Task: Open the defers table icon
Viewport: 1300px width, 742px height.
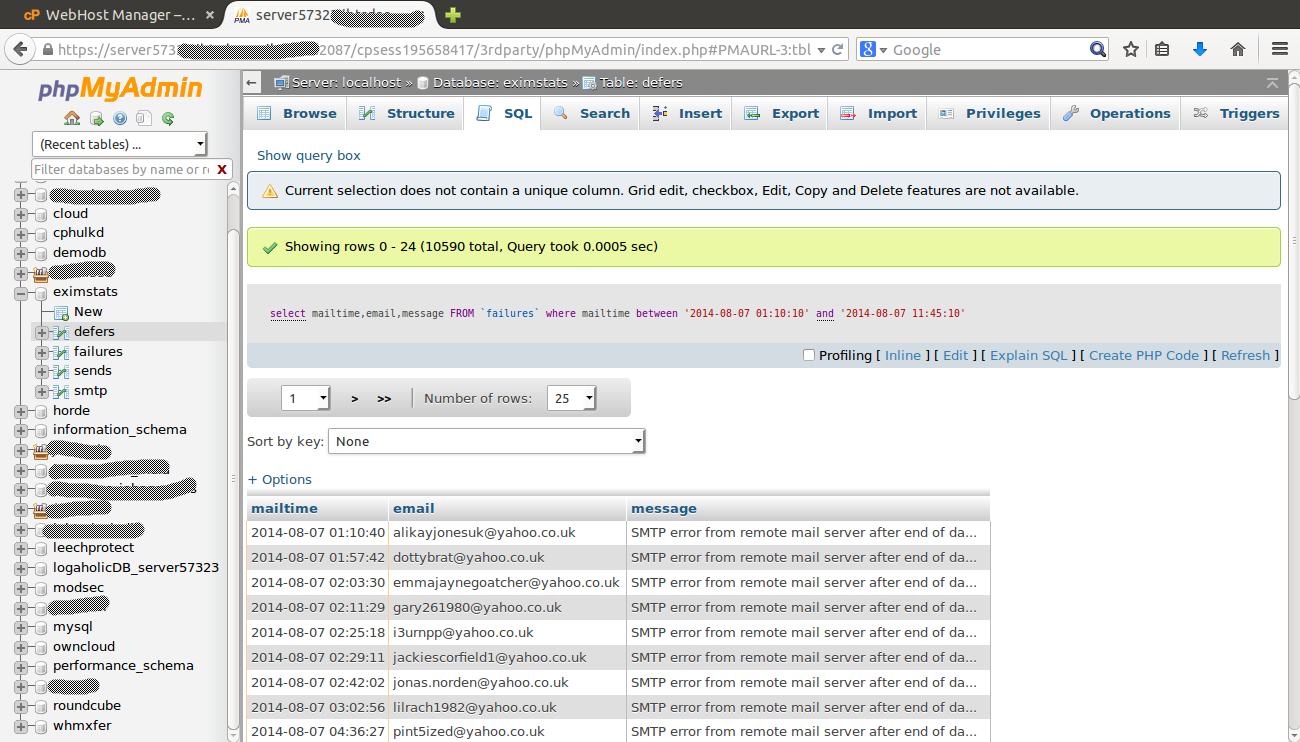Action: [x=61, y=332]
